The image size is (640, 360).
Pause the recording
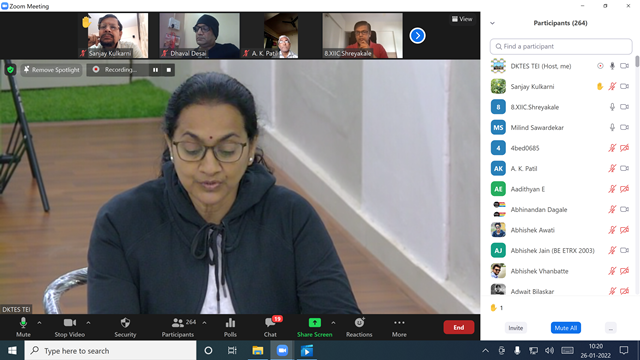[x=156, y=70]
